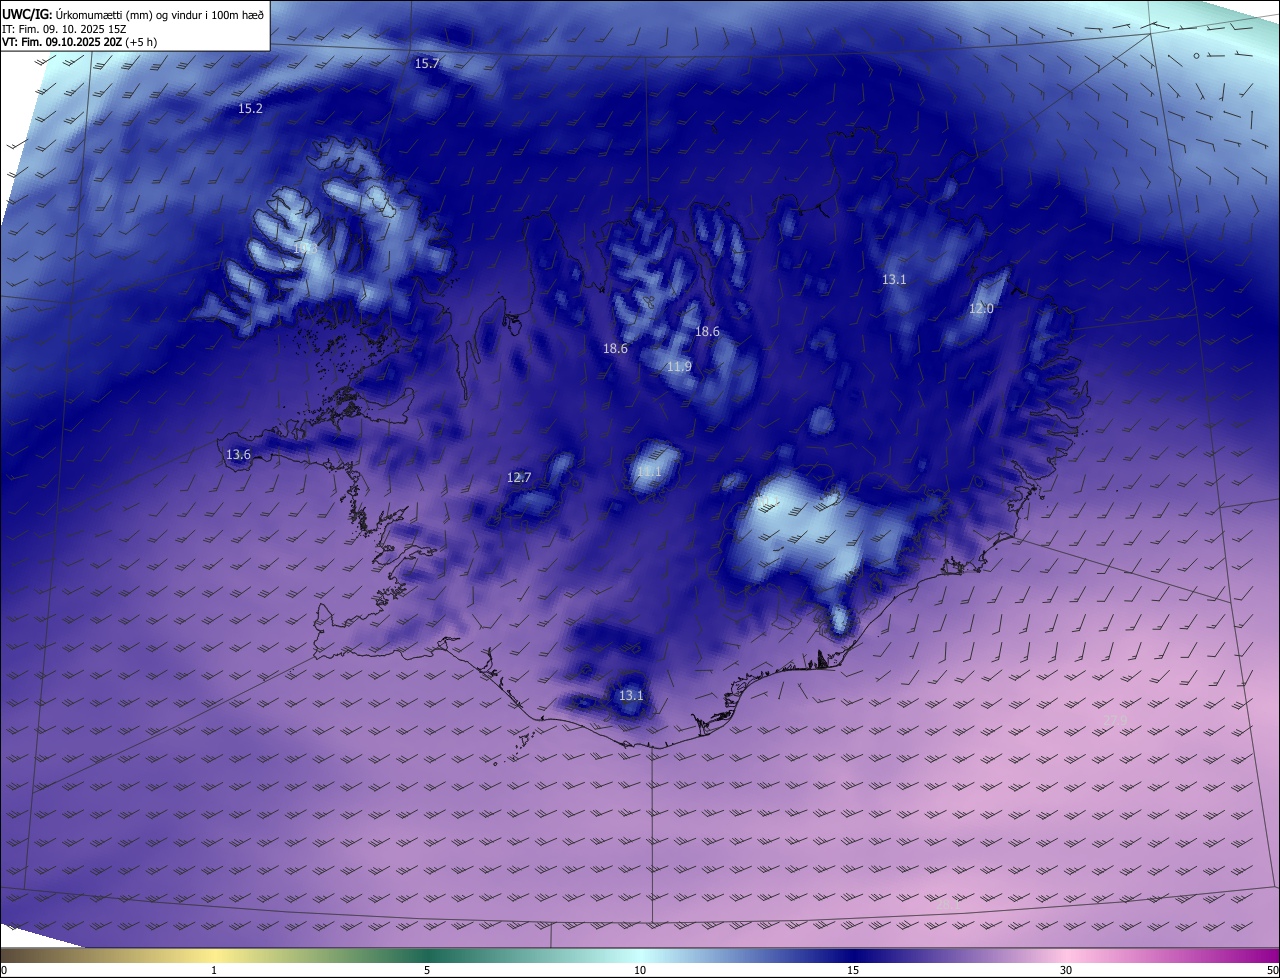Click the 13.1 label beside the 12.0 value
This screenshot has height=978, width=1280.
point(894,279)
